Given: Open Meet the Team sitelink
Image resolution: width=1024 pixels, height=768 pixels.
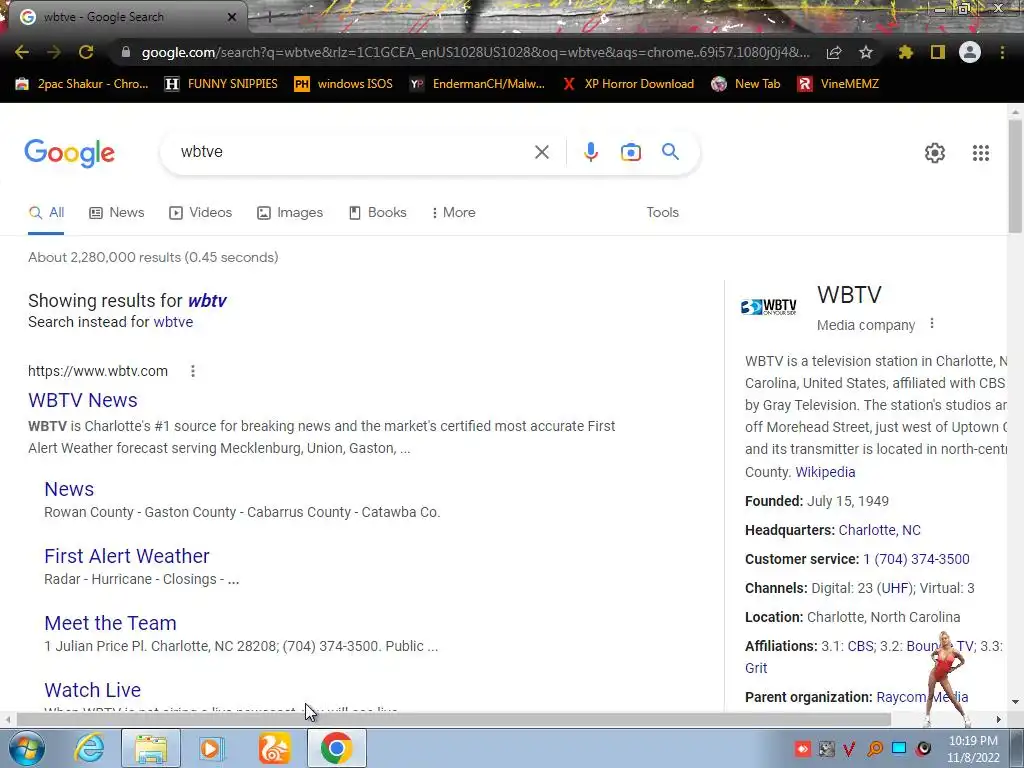Looking at the screenshot, I should pyautogui.click(x=110, y=623).
